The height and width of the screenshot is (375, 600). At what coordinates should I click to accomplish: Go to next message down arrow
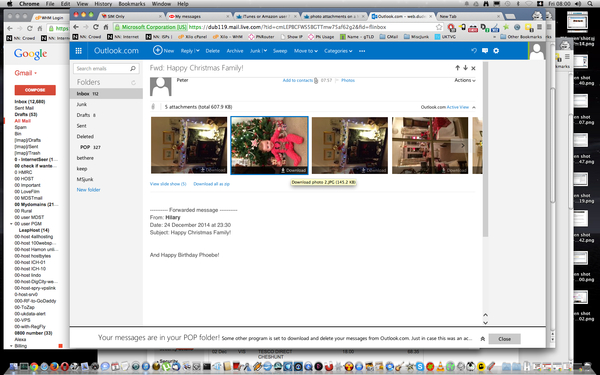pyautogui.click(x=465, y=68)
